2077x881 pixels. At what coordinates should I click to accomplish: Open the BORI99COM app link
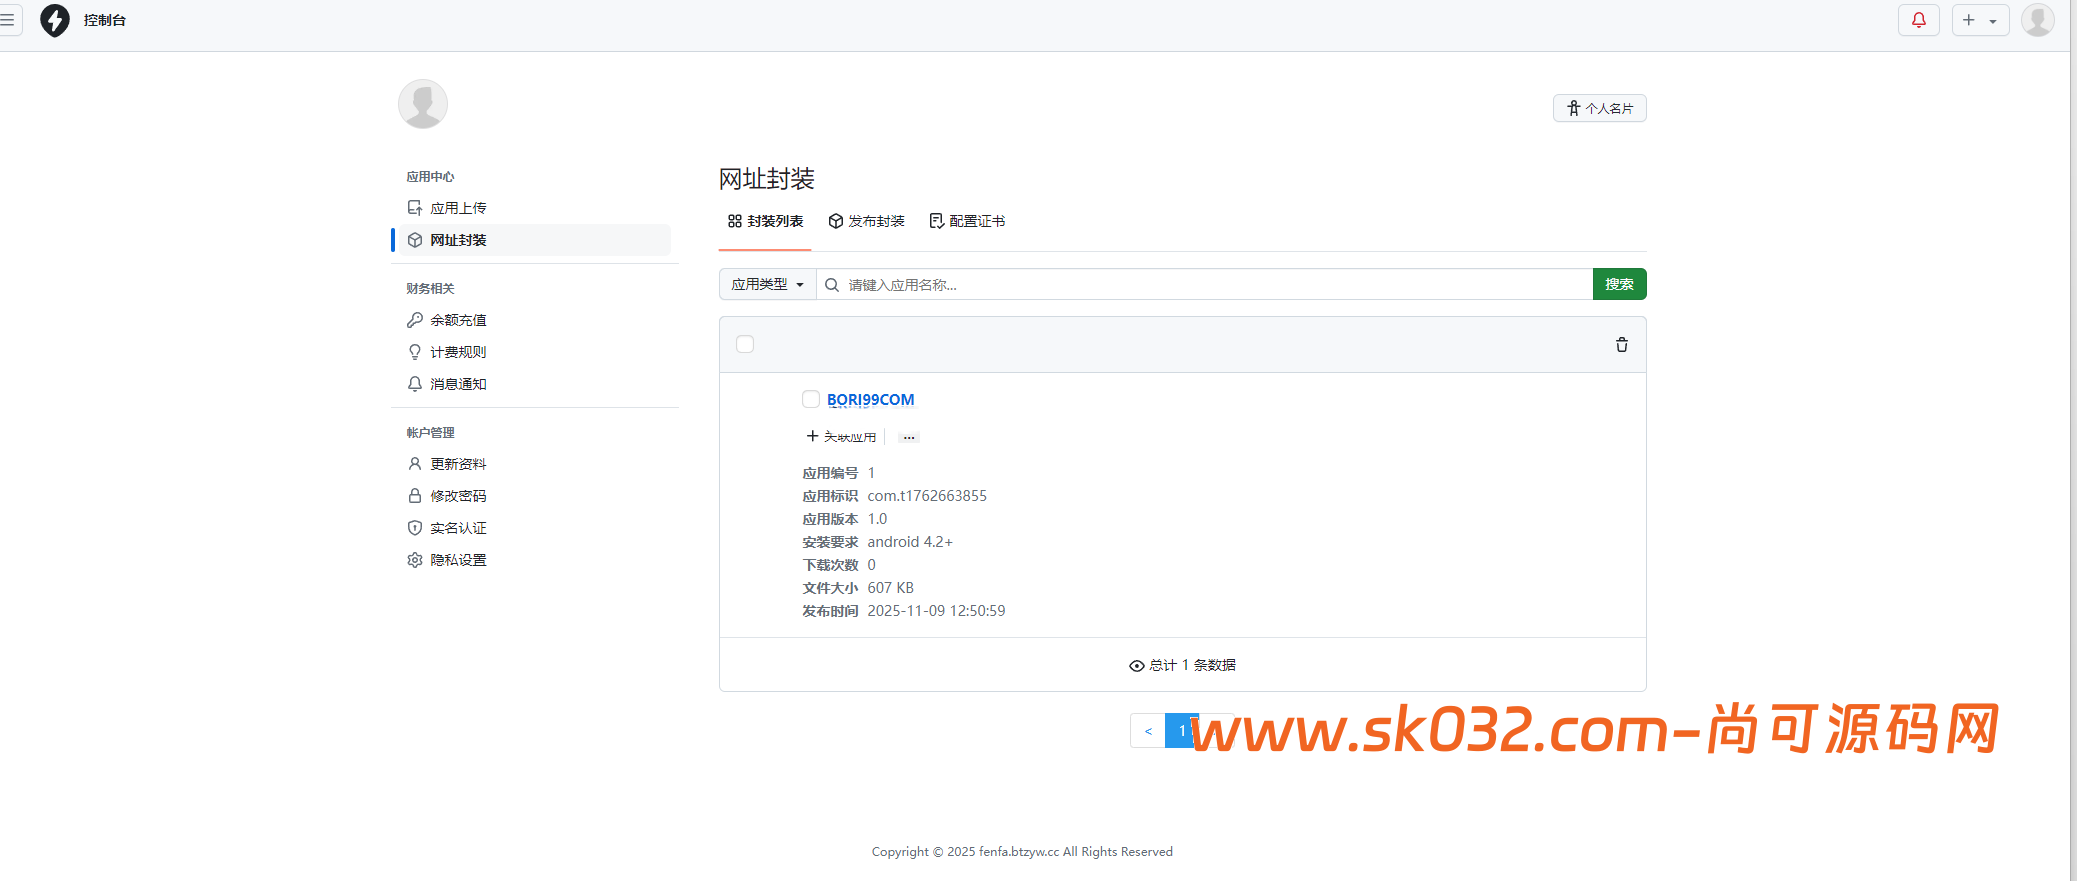point(870,400)
